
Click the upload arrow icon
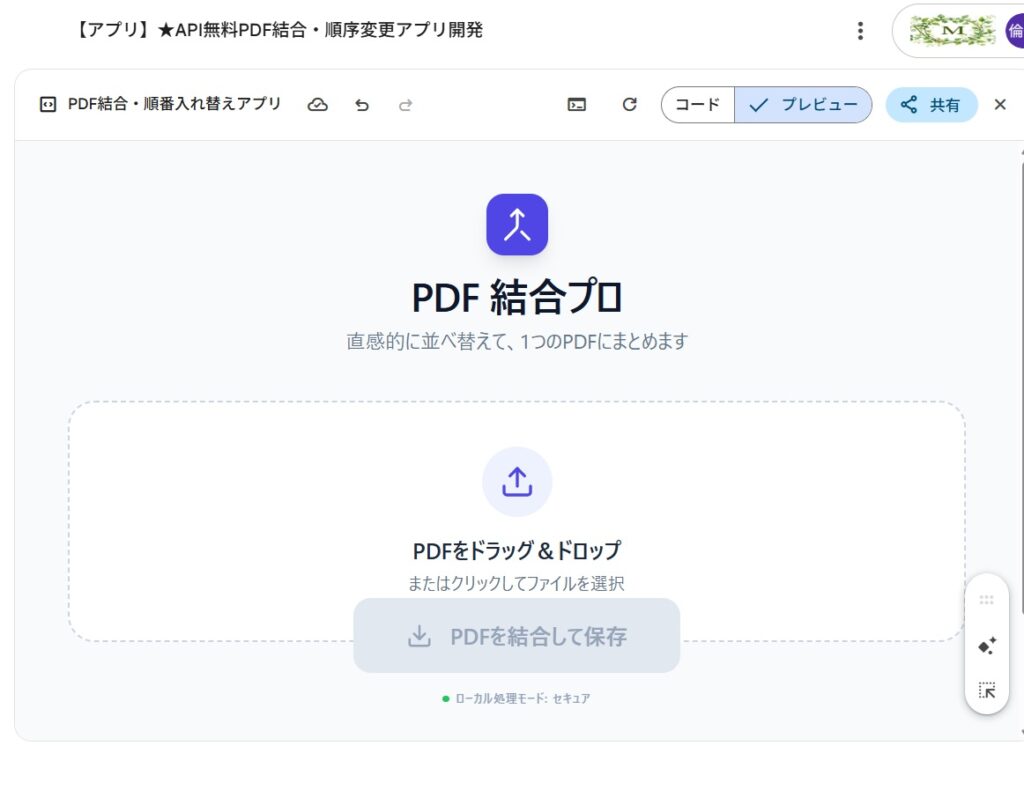click(x=517, y=482)
